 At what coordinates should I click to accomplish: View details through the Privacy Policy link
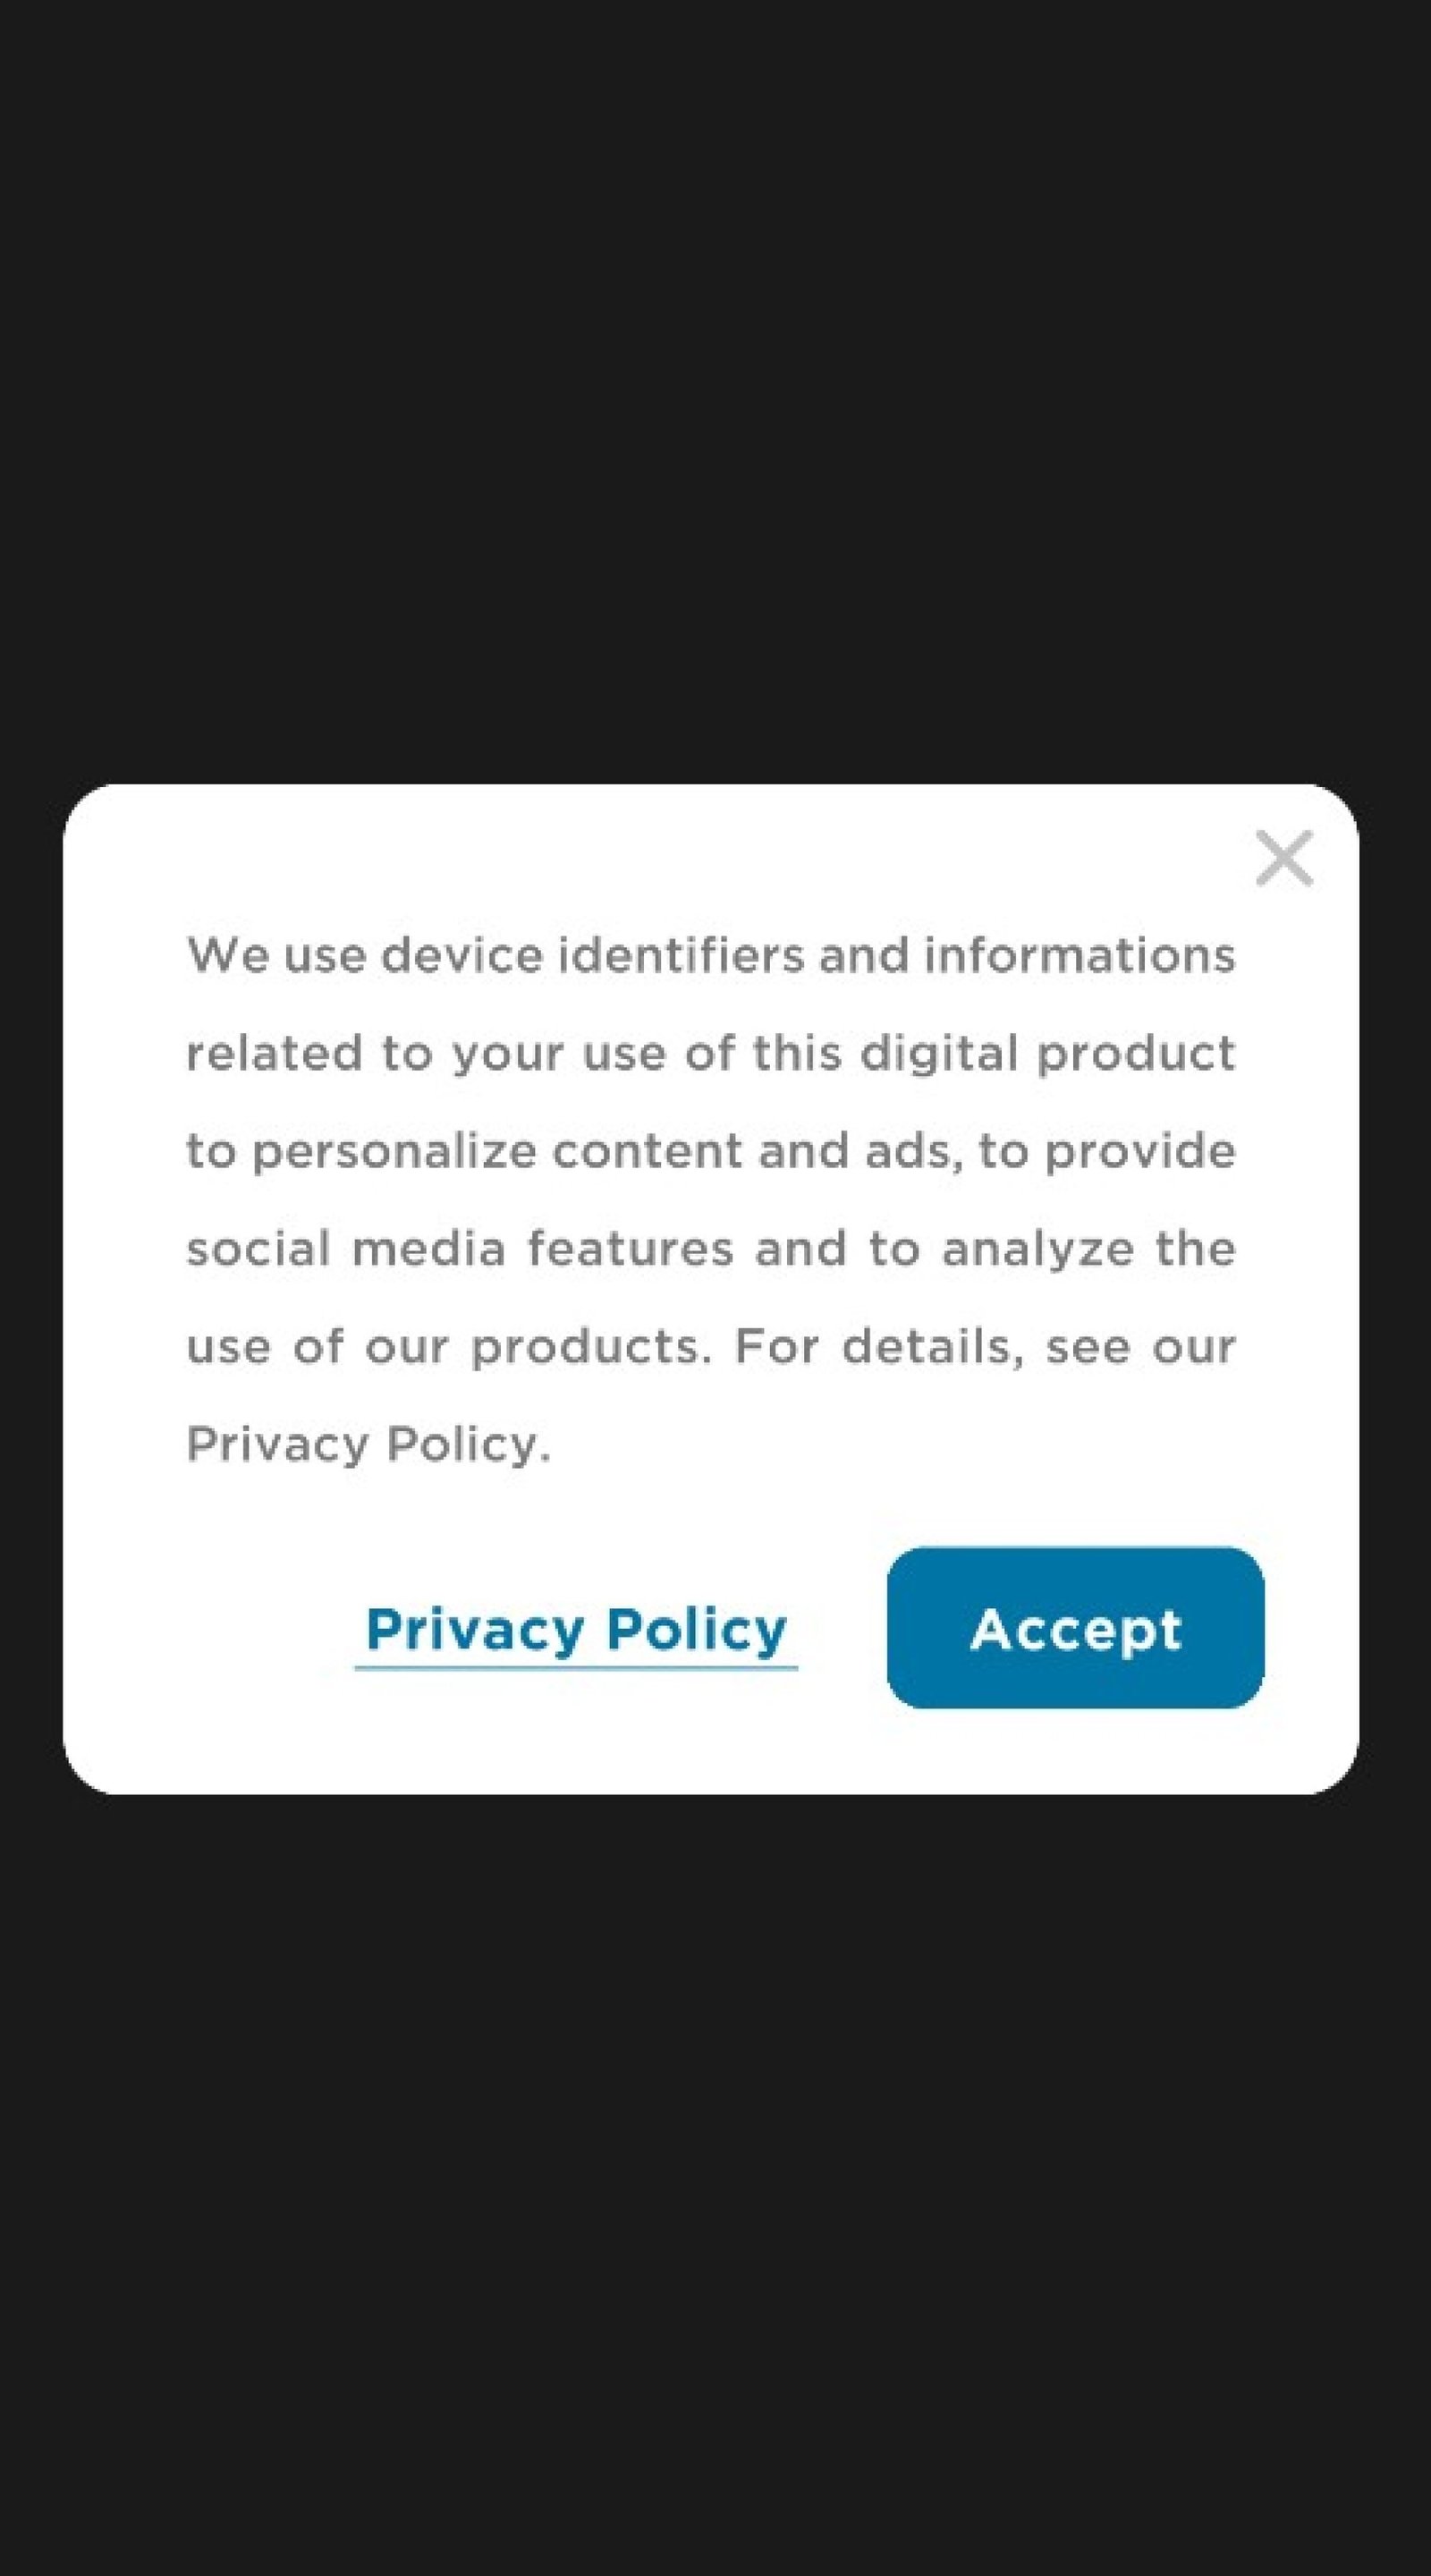[x=576, y=1630]
